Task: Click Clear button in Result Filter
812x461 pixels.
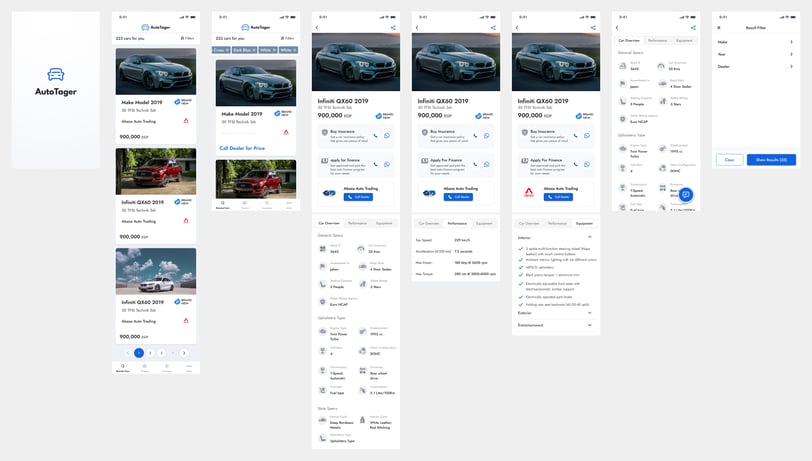Action: pyautogui.click(x=730, y=160)
